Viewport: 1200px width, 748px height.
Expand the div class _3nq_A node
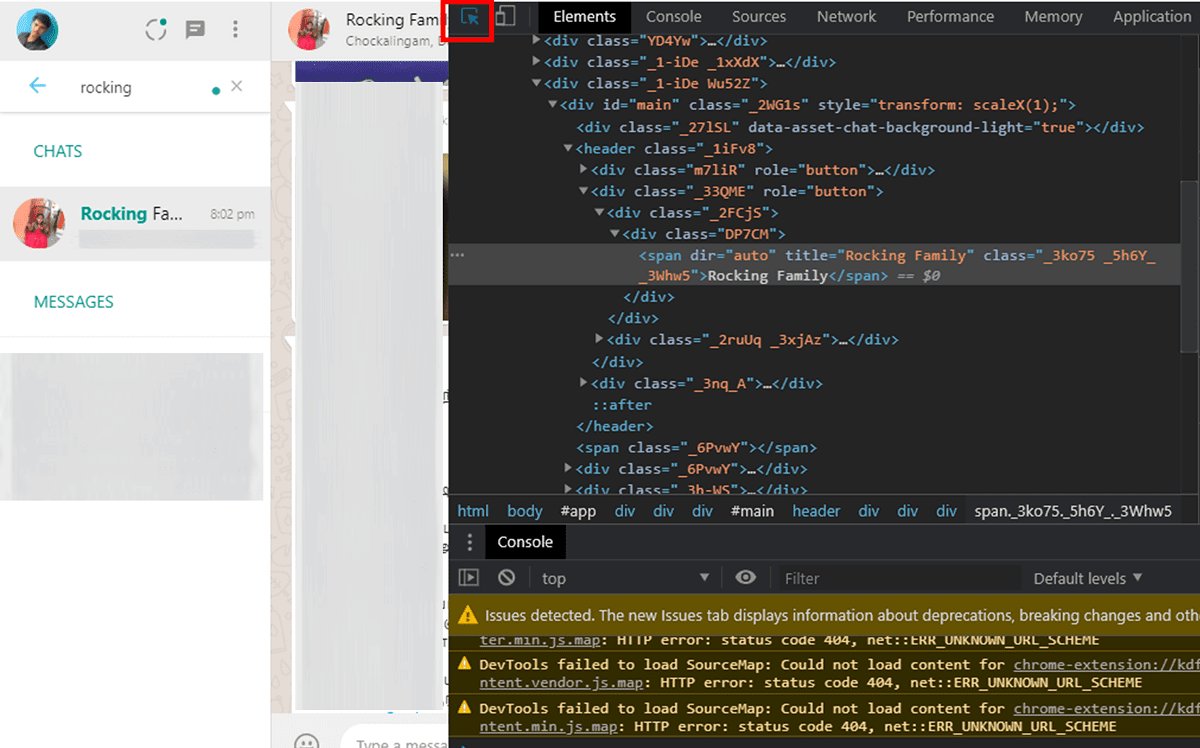click(583, 384)
